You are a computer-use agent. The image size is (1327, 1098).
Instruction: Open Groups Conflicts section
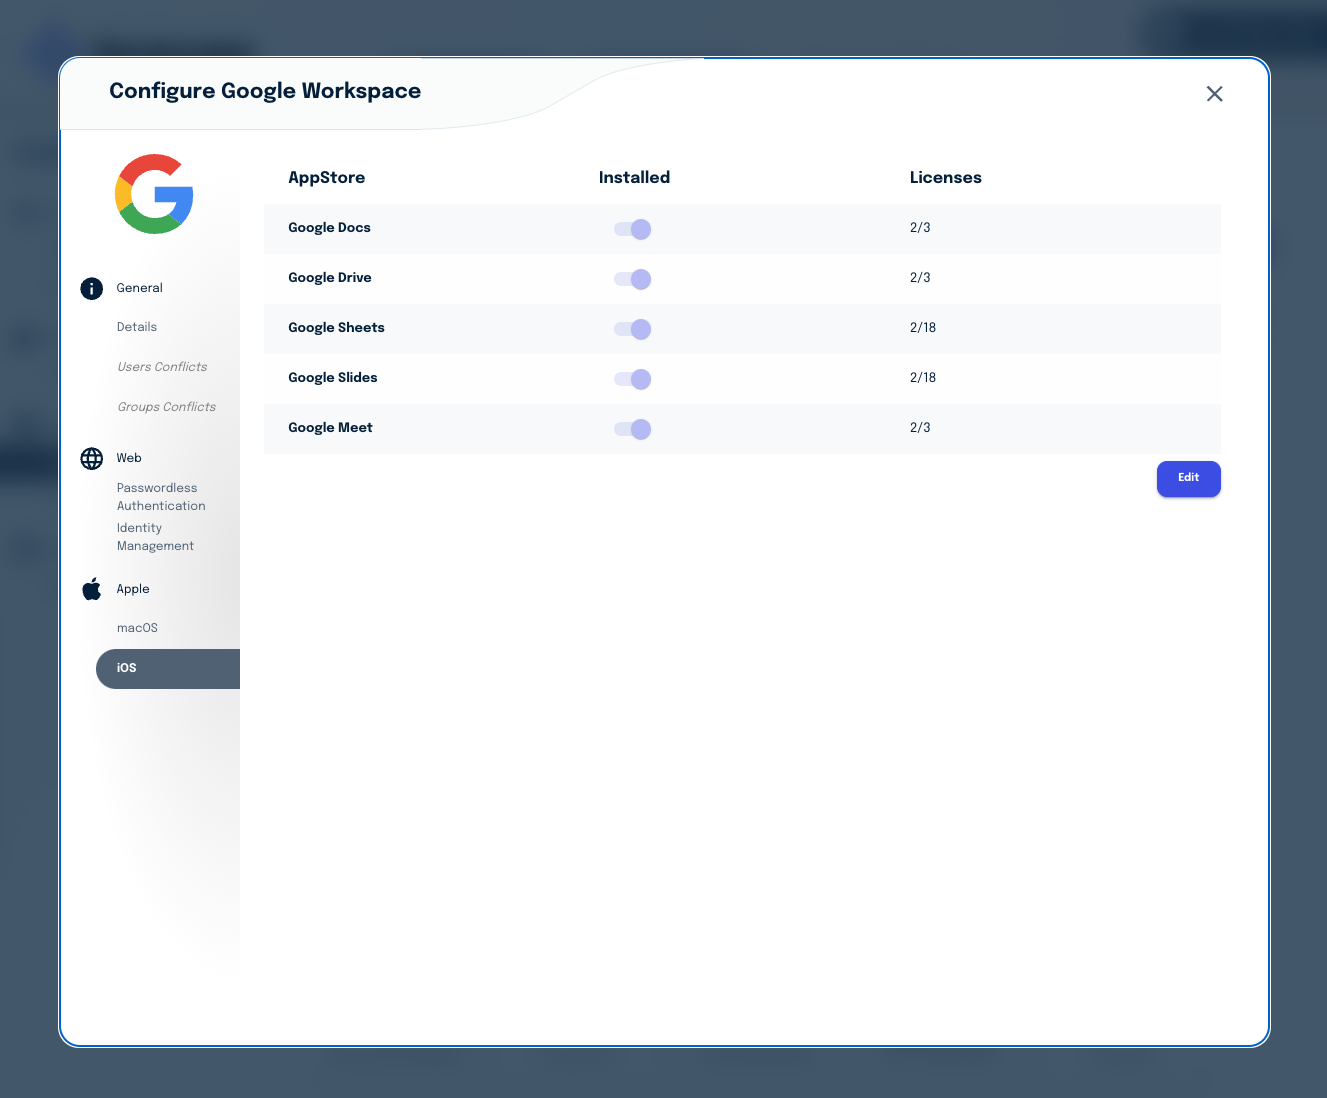pos(166,407)
